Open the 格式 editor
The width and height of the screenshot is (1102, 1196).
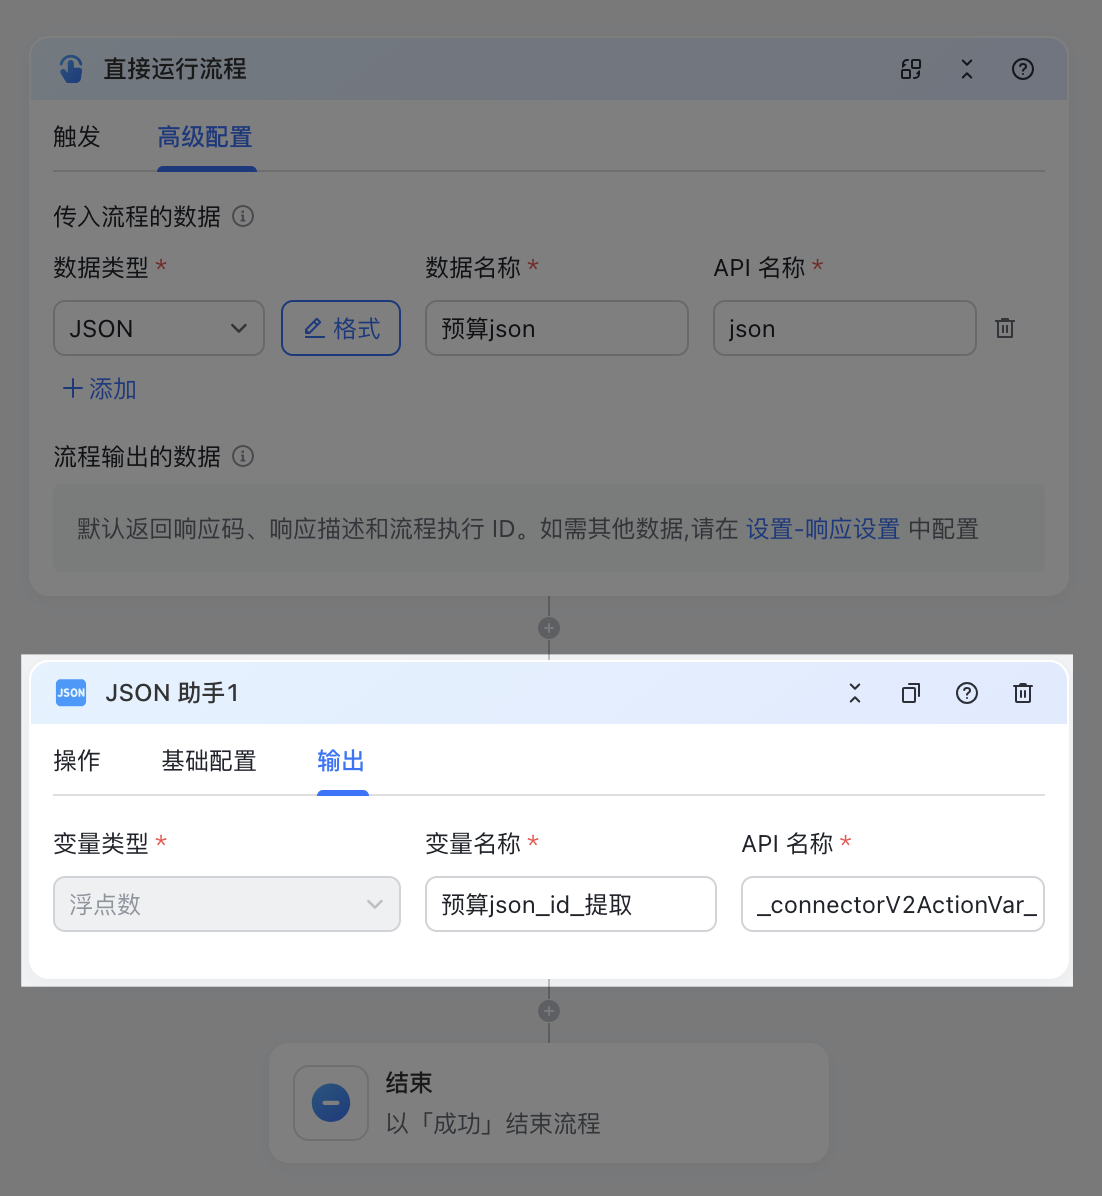pyautogui.click(x=340, y=327)
